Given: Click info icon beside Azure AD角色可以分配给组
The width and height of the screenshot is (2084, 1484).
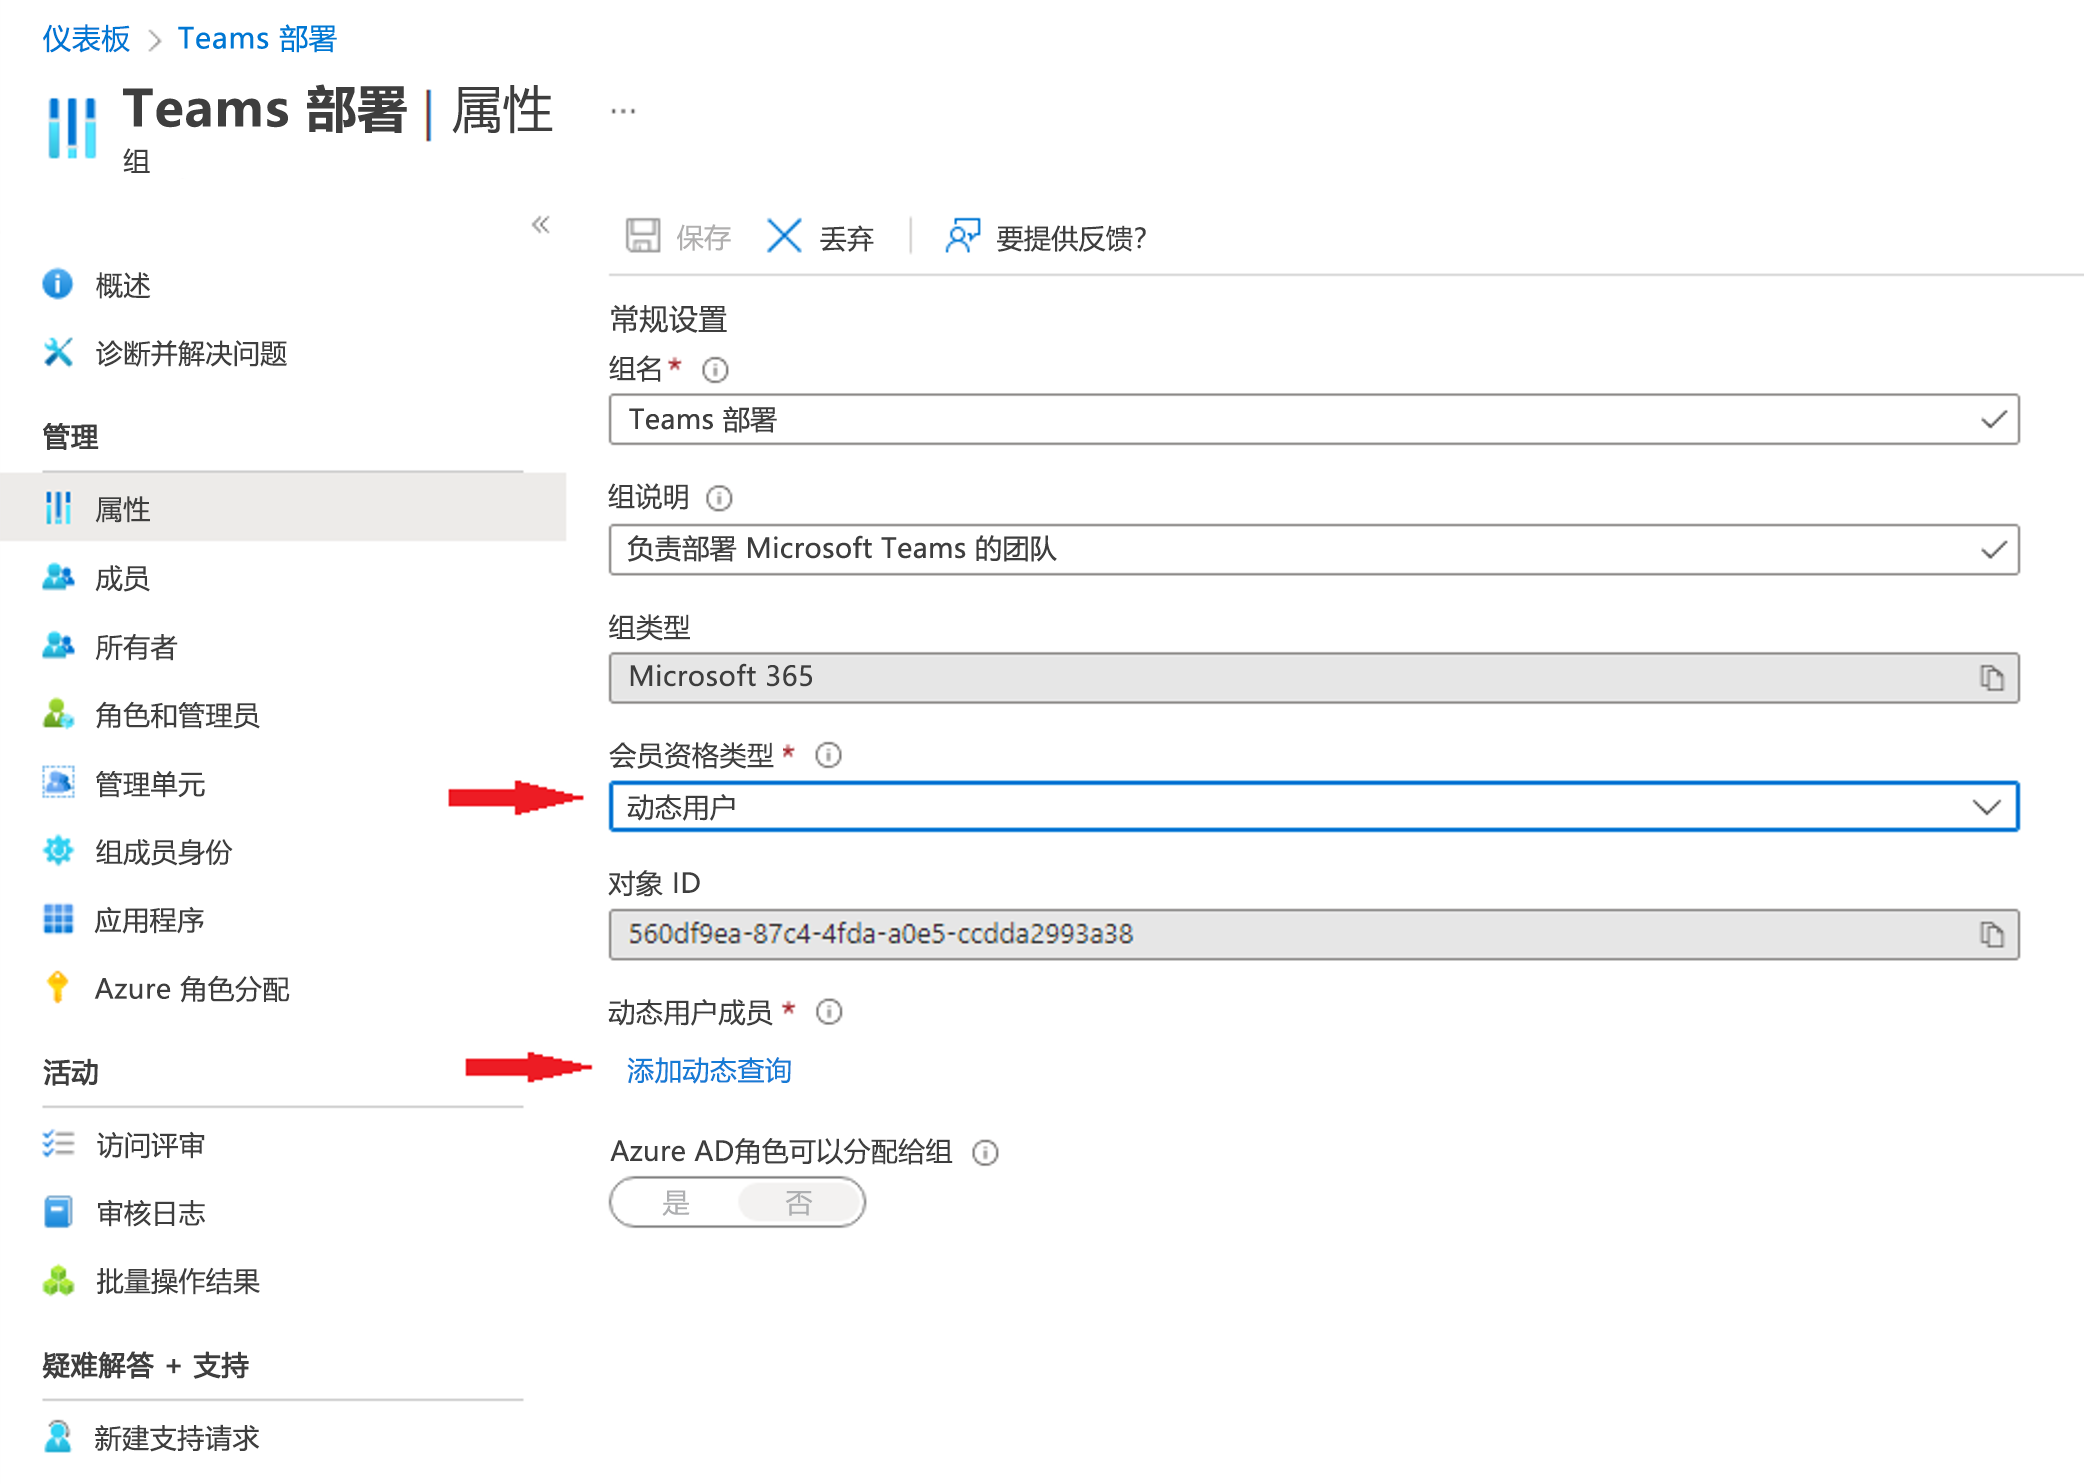Looking at the screenshot, I should click(x=985, y=1153).
